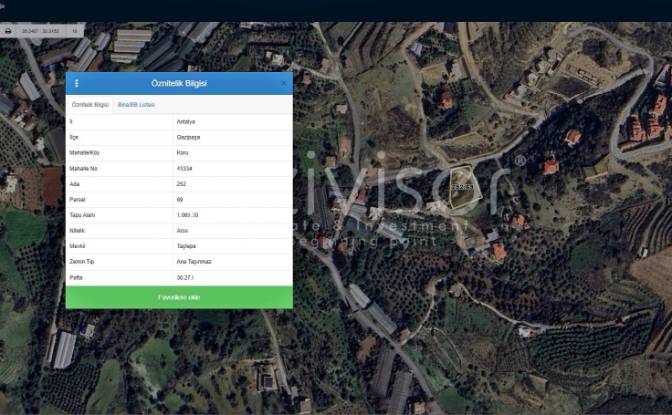Screen dimensions: 672x415
Task: Add parcel to favorites with green button
Action: coord(179,297)
